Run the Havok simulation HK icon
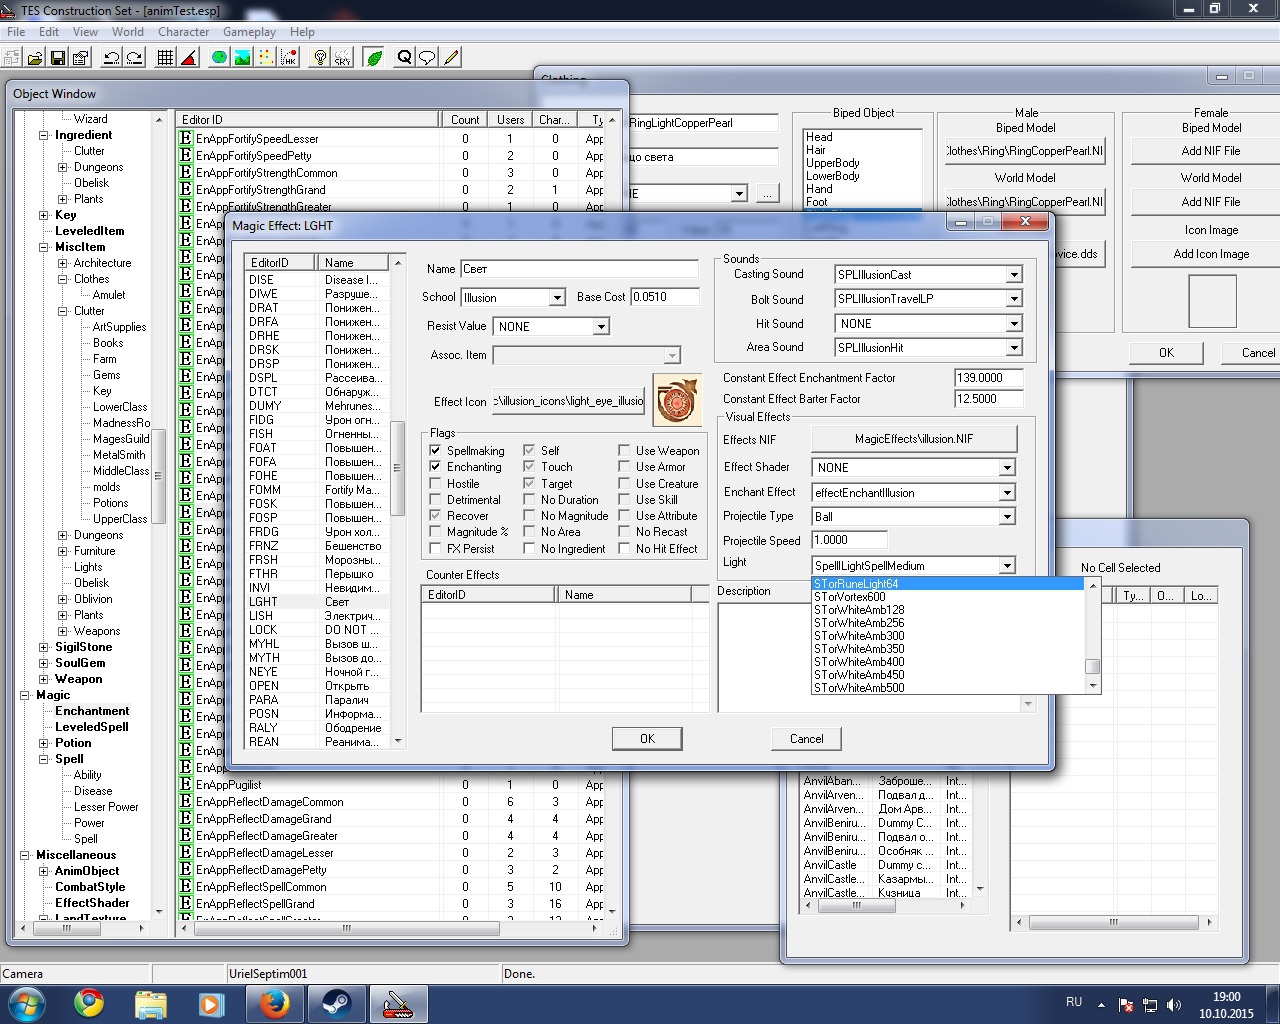This screenshot has width=1280, height=1024. click(289, 58)
